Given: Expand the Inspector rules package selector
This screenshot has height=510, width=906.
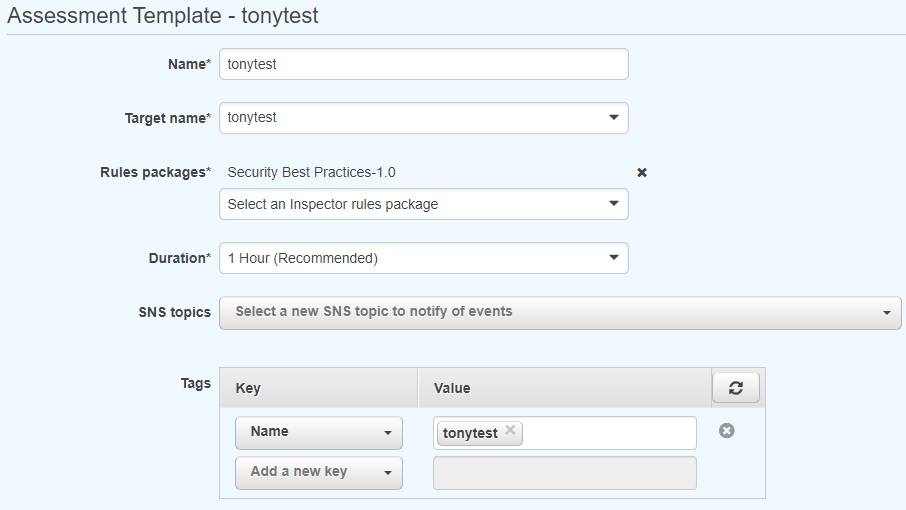Looking at the screenshot, I should (424, 204).
